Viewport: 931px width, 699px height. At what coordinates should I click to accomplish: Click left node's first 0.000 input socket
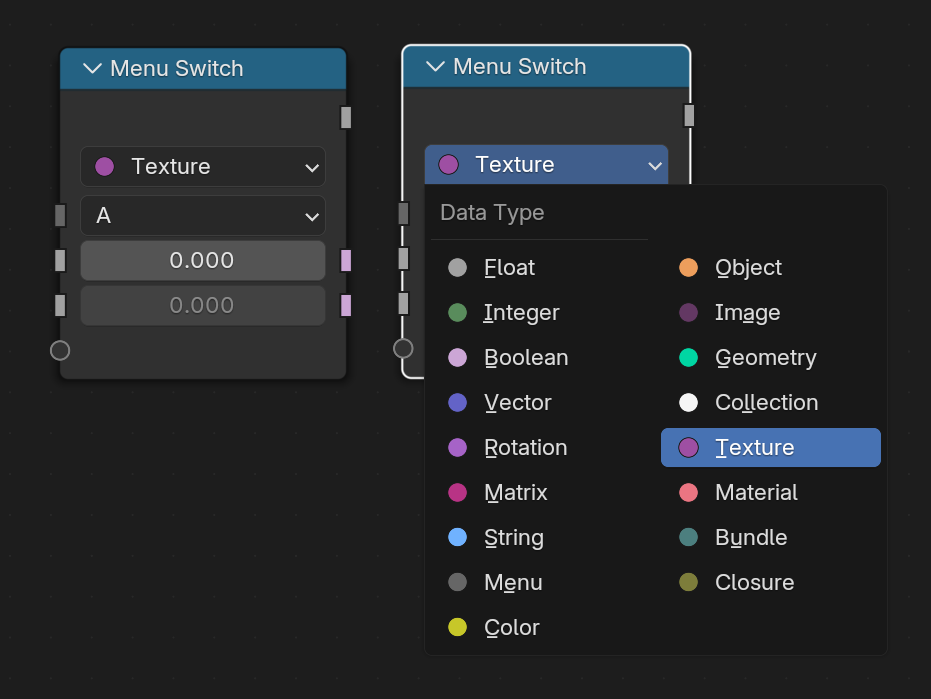(x=60, y=260)
